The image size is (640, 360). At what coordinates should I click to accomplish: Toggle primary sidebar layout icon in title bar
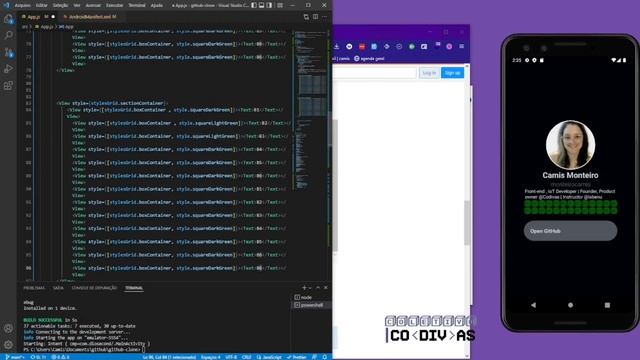click(x=254, y=5)
